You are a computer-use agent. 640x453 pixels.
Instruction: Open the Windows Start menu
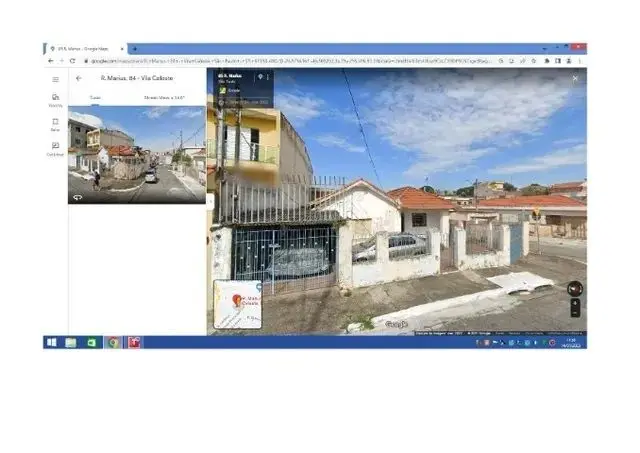click(x=51, y=342)
